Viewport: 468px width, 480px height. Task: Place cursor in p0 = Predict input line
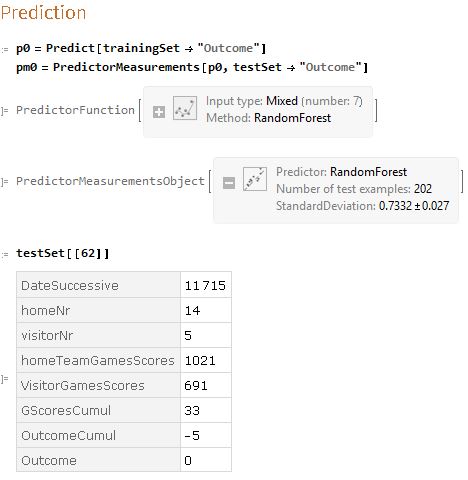point(141,48)
